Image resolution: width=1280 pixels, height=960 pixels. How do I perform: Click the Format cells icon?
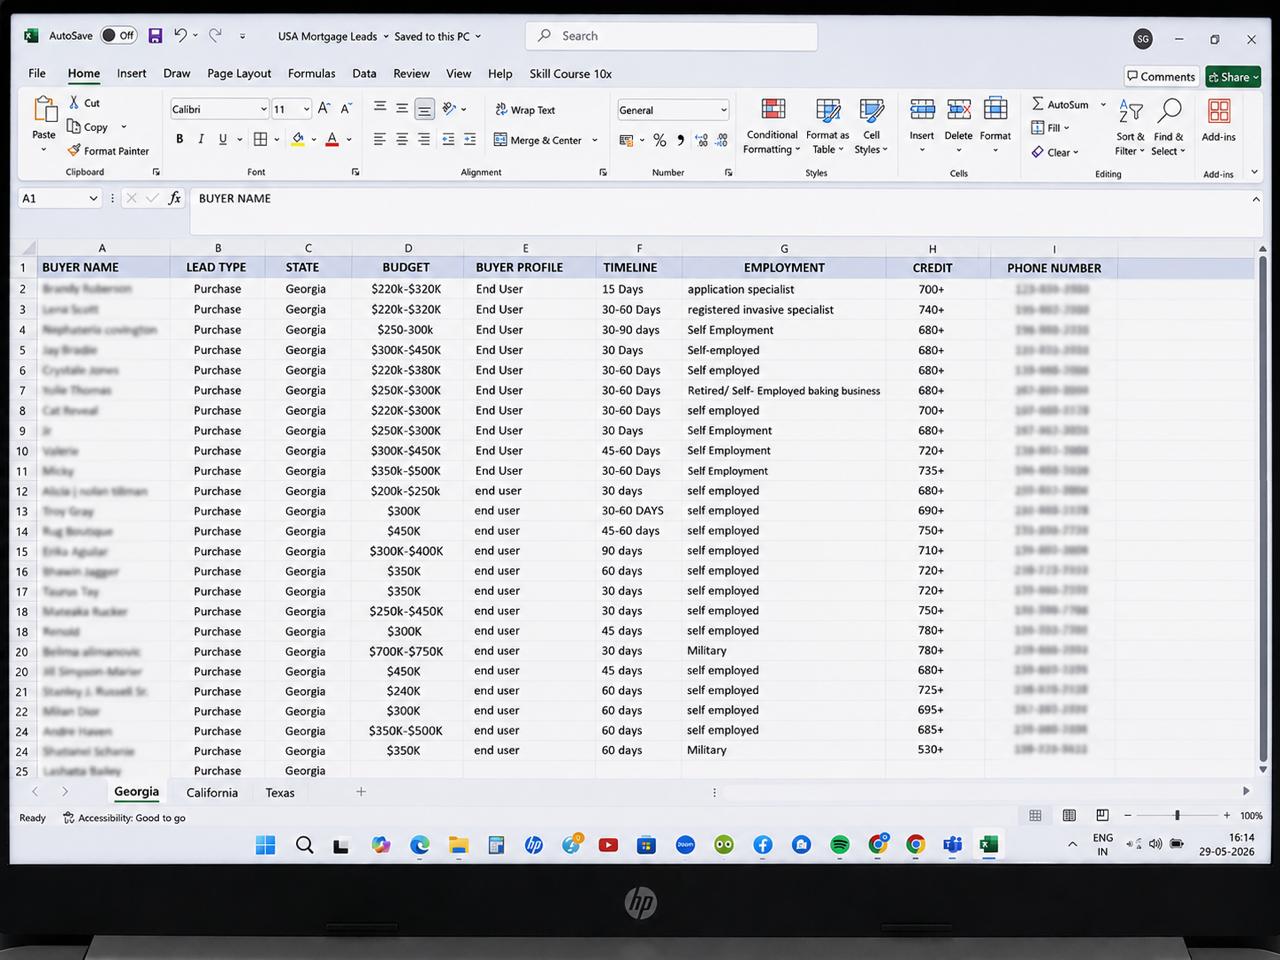coord(995,109)
